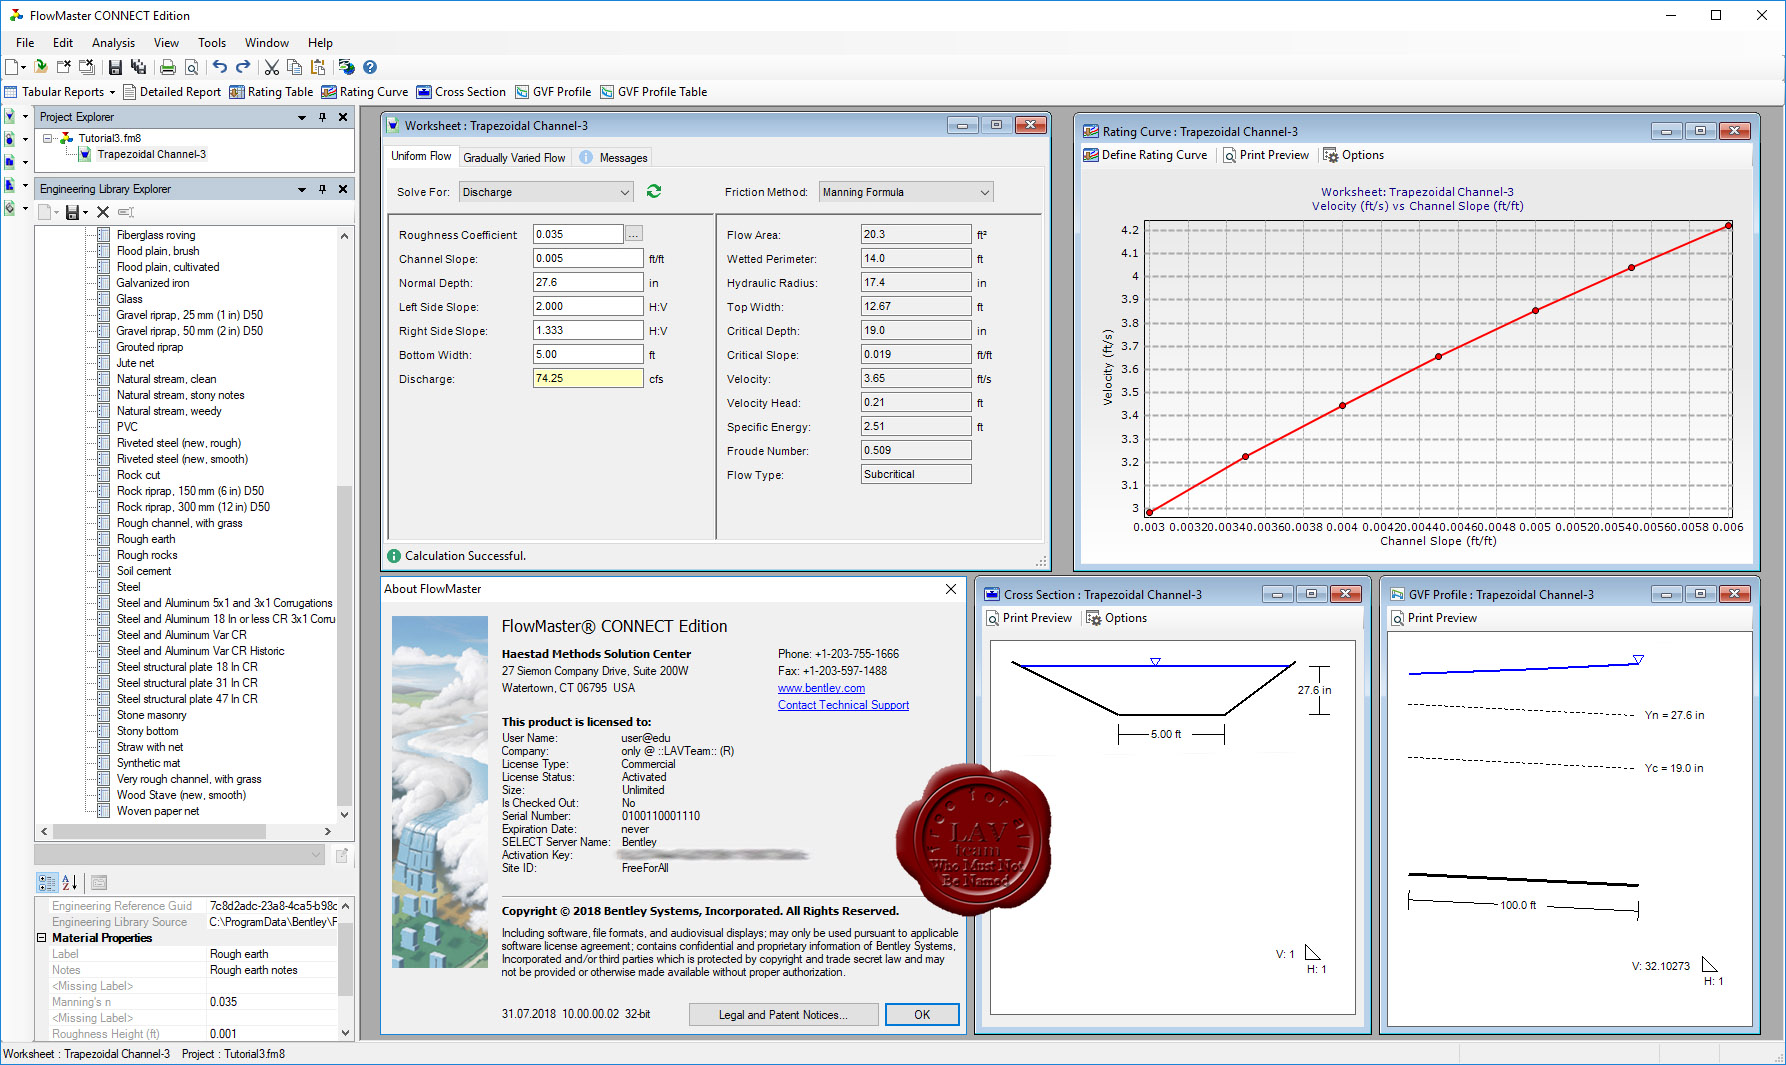Click Legal and Patent Notices button
Screen dimensions: 1786x1065
coord(783,1014)
